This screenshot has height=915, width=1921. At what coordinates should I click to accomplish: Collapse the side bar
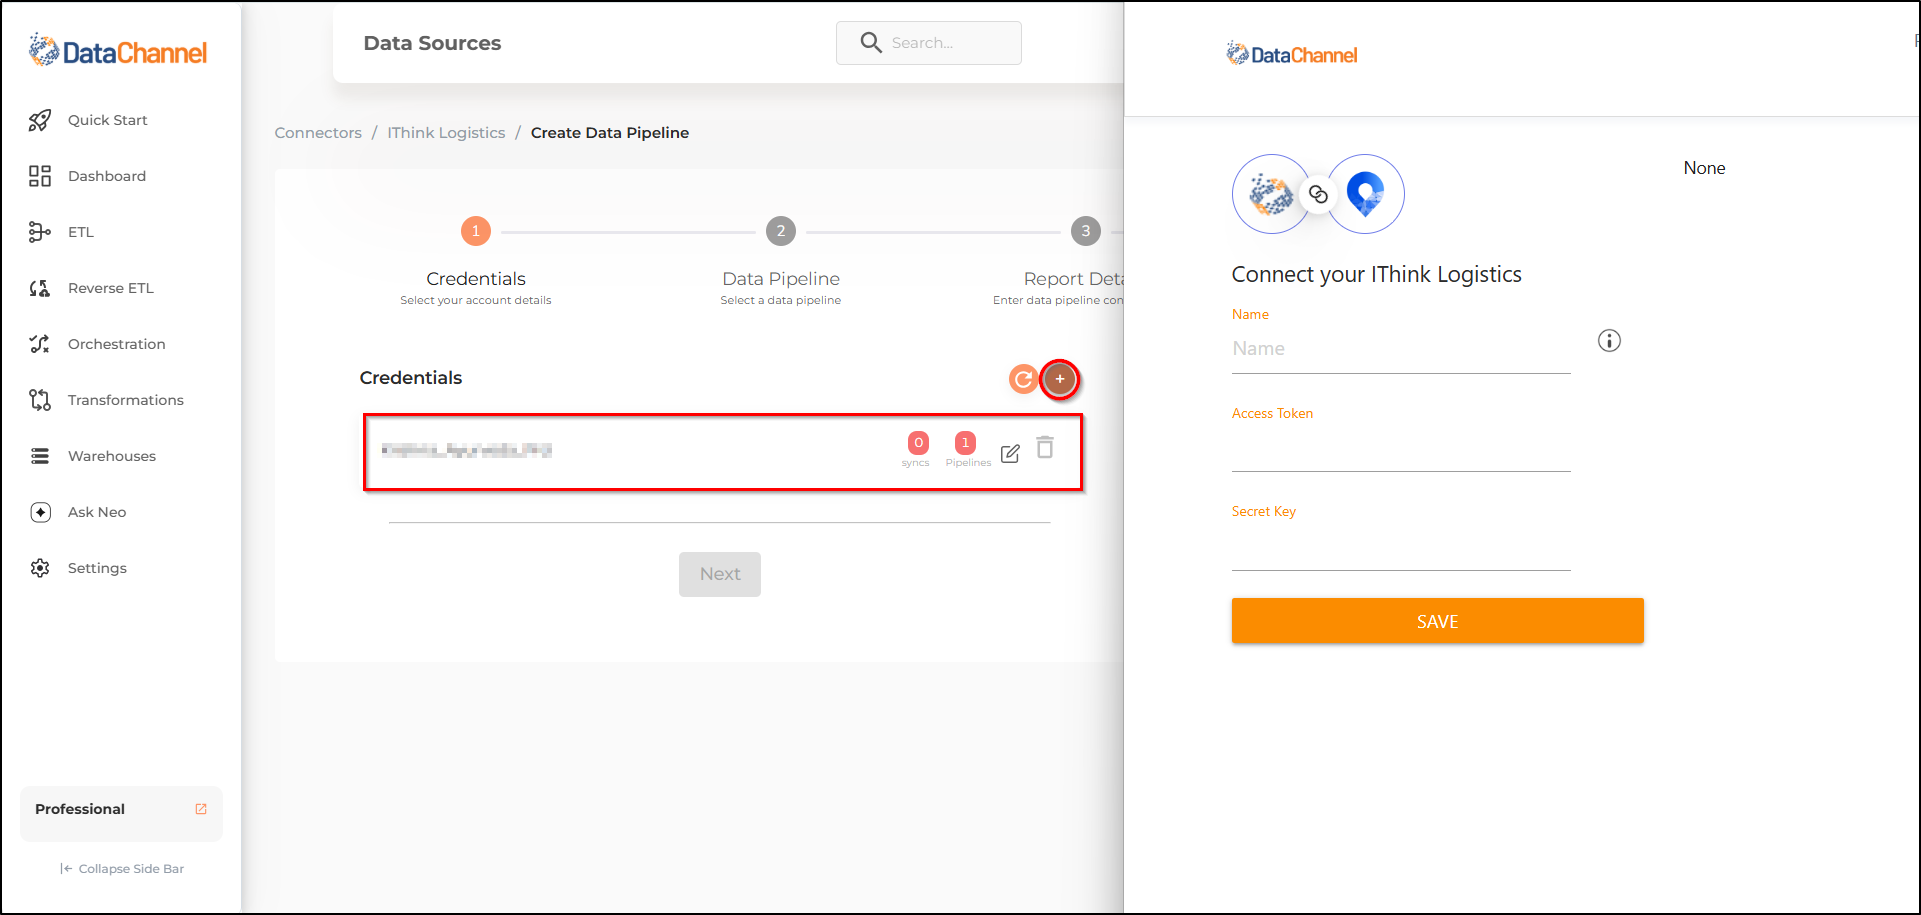tap(122, 869)
